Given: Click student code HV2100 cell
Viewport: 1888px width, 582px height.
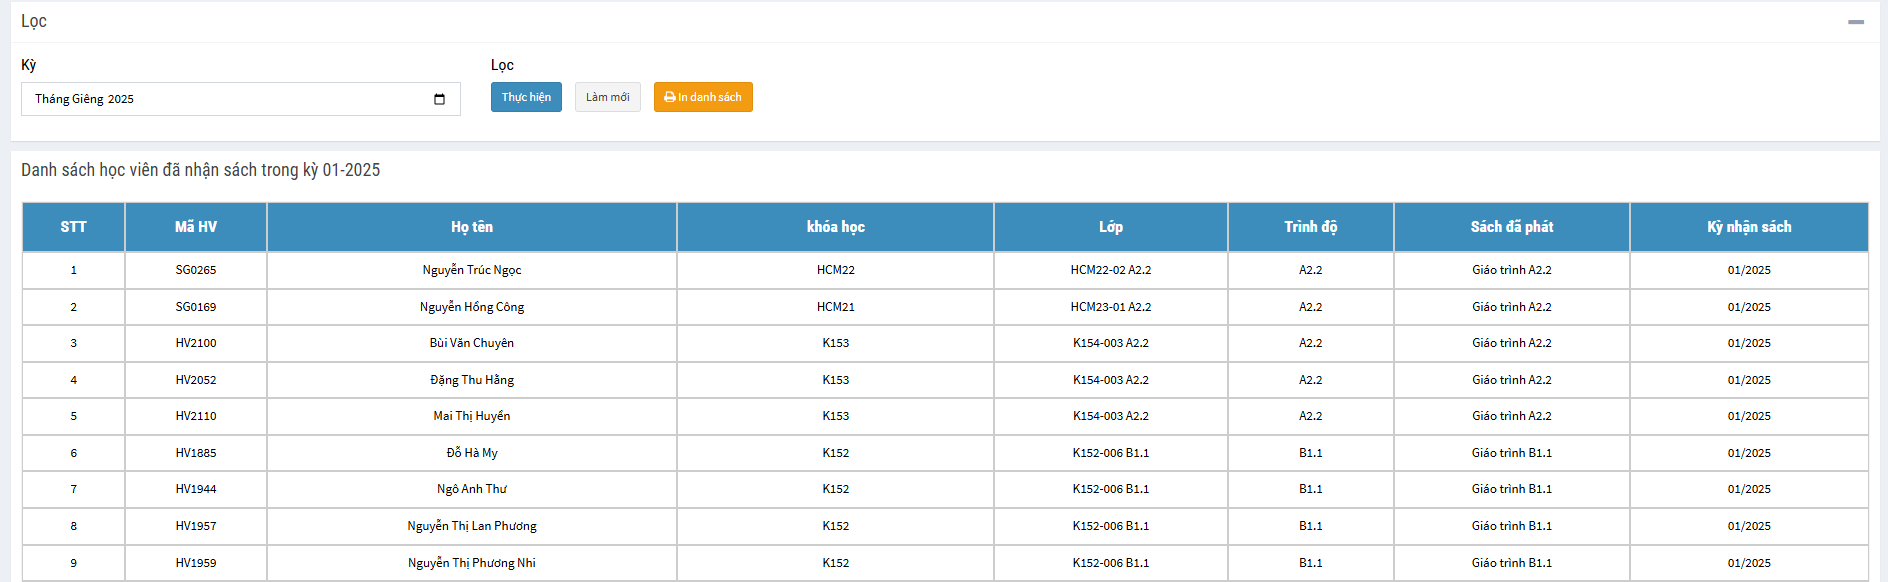Looking at the screenshot, I should (x=196, y=343).
